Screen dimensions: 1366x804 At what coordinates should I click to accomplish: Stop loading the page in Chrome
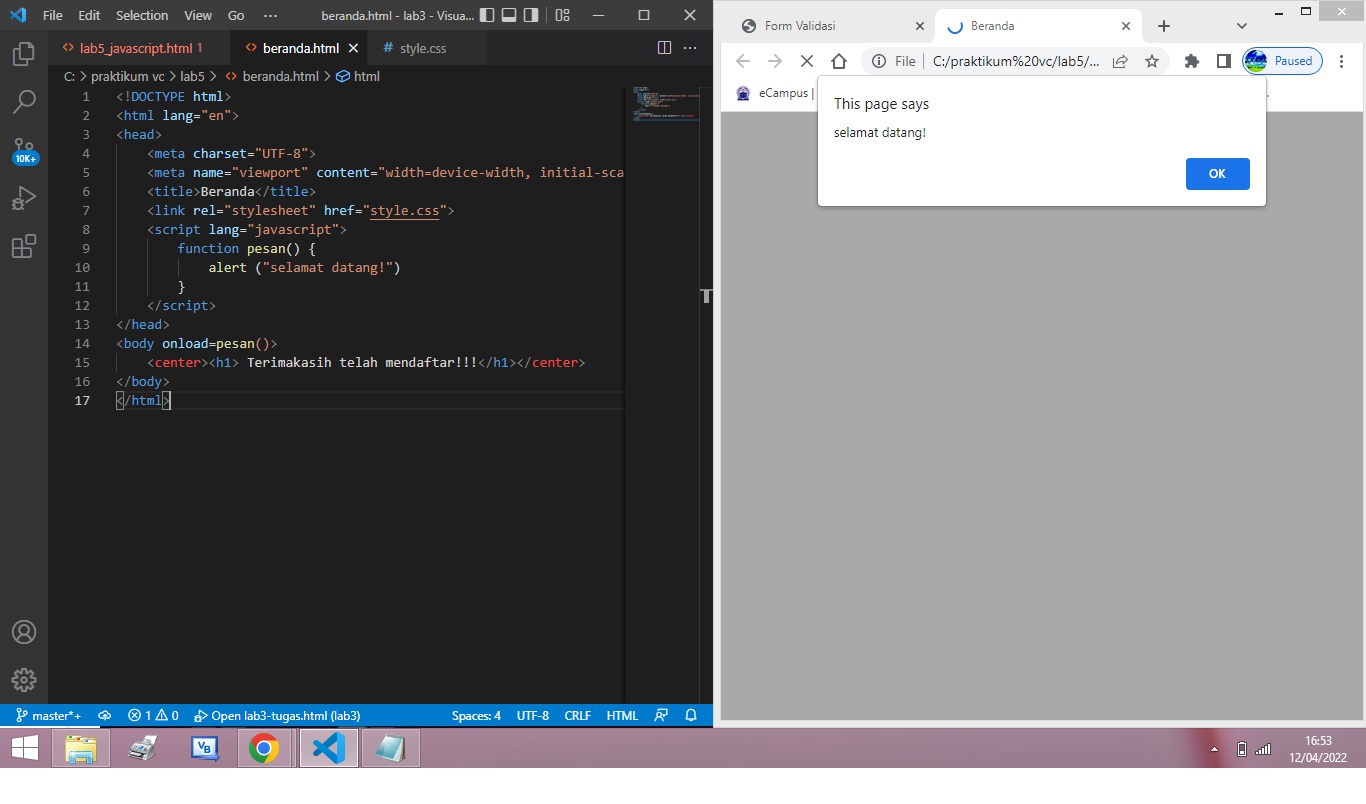(807, 61)
